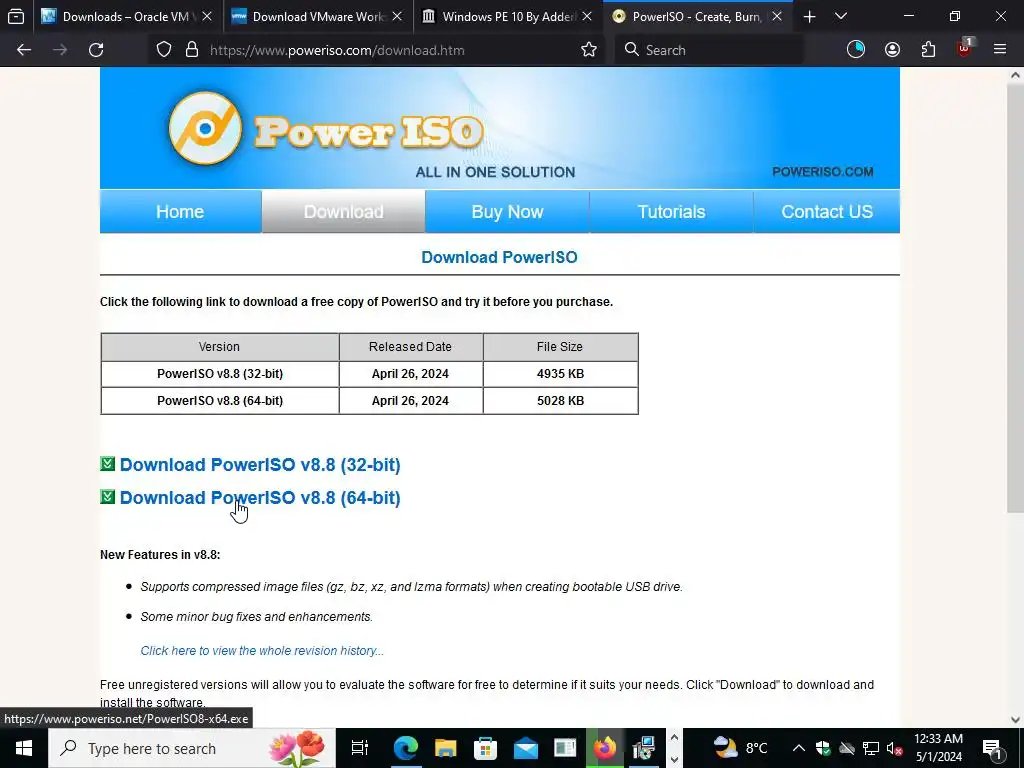Open weather widget showing 8°C

(x=740, y=748)
